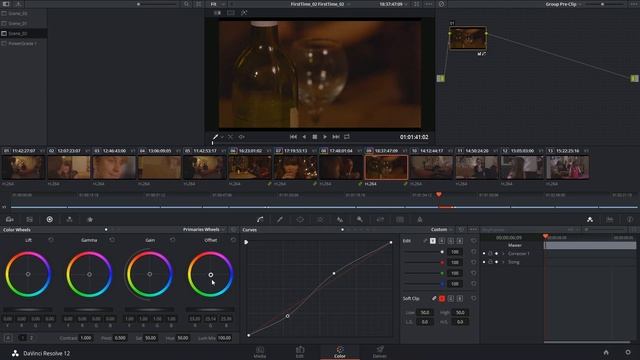The height and width of the screenshot is (360, 640).
Task: Toggle the G channel Edit curve button
Action: [451, 241]
